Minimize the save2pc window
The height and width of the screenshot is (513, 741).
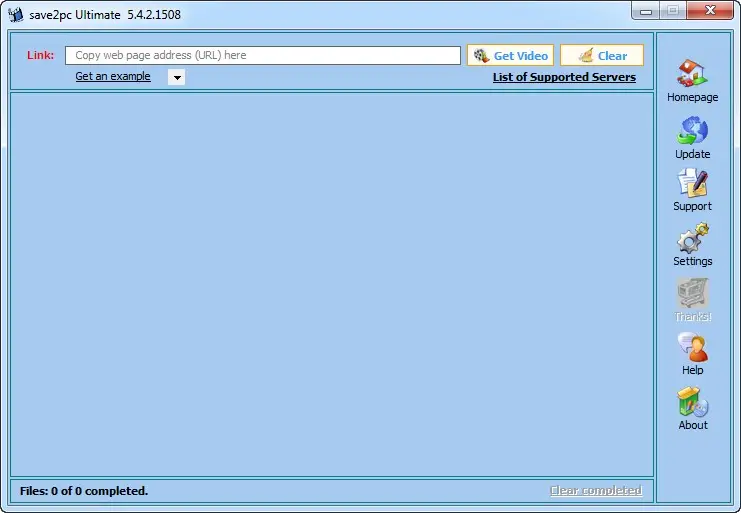pos(646,10)
